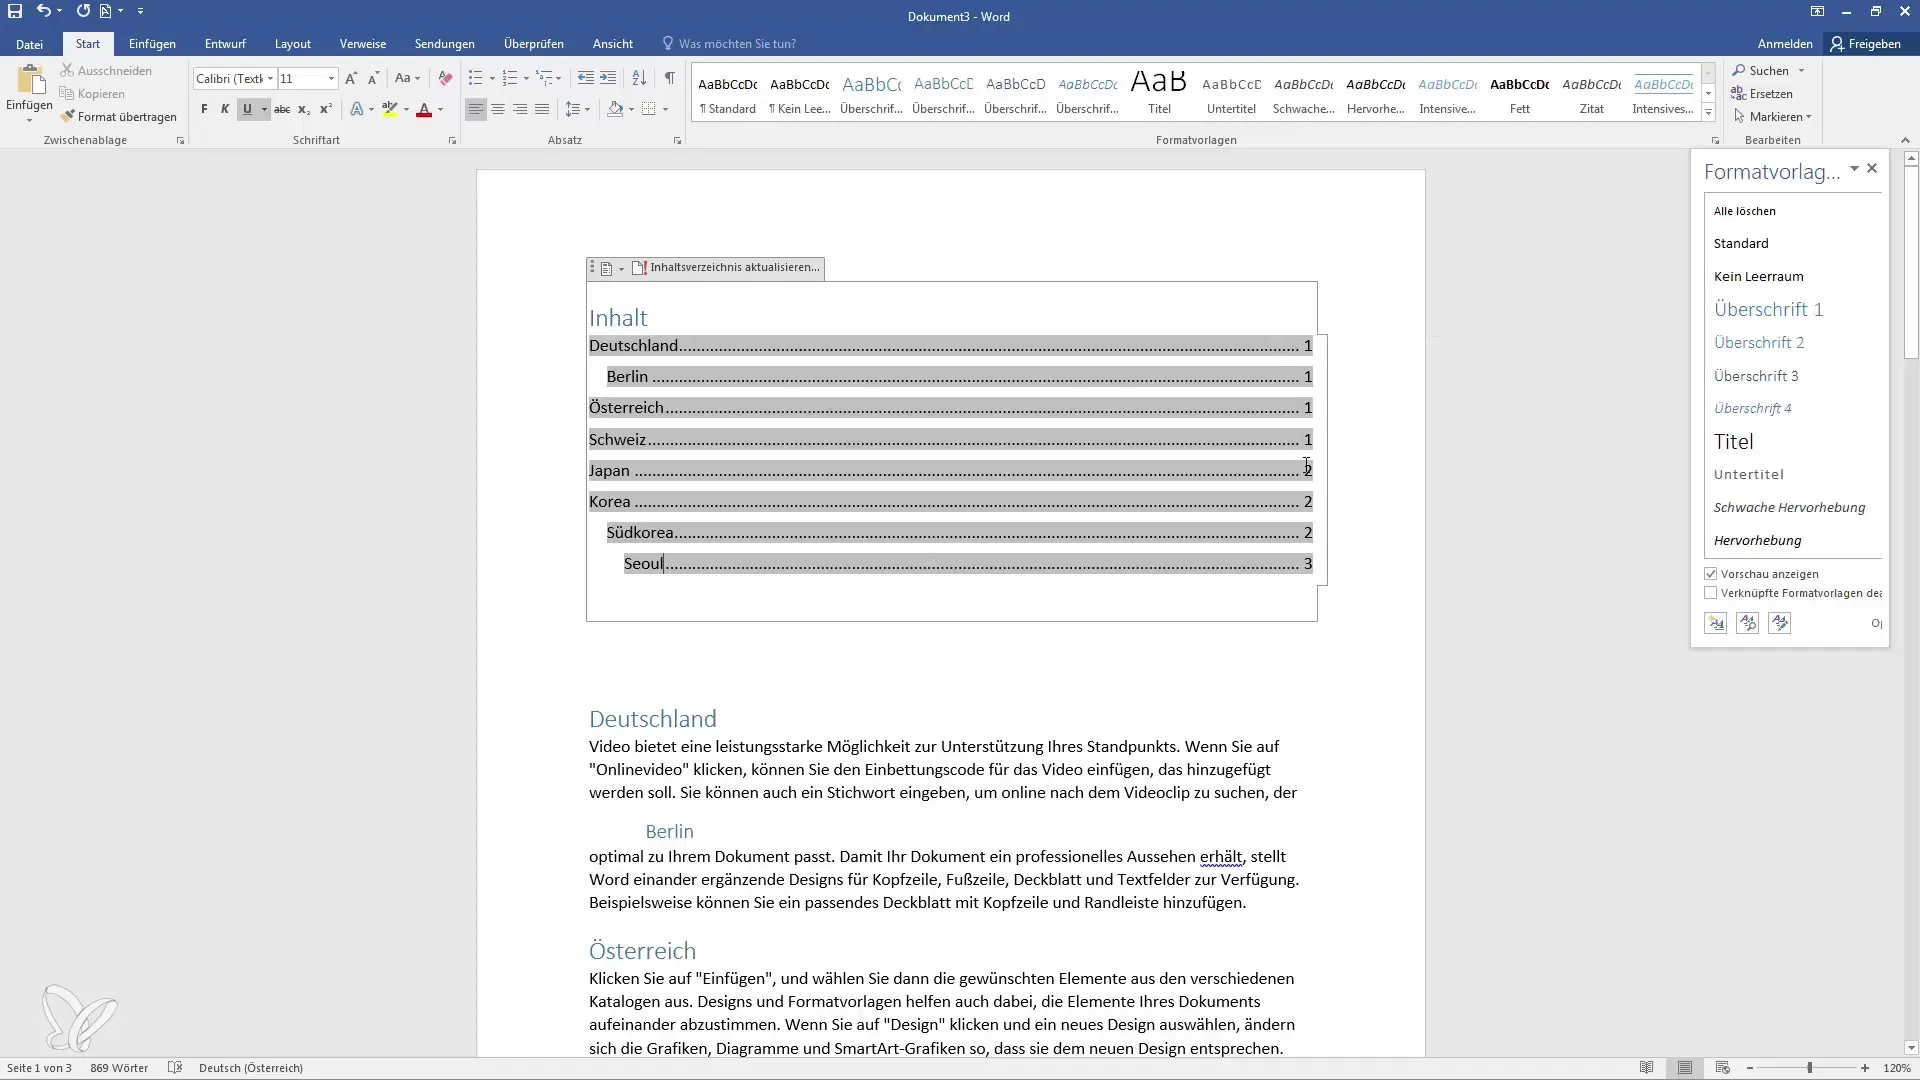
Task: Open the line spacing dropdown
Action: click(577, 109)
